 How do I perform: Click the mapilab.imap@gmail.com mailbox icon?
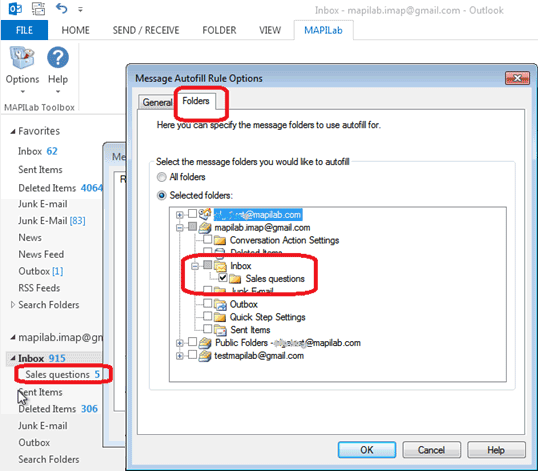click(x=205, y=227)
